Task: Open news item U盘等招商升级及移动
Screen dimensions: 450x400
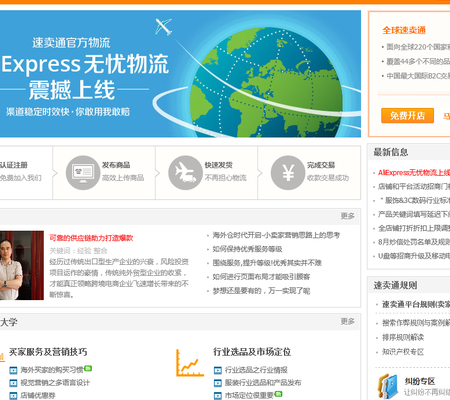Action: [x=414, y=256]
